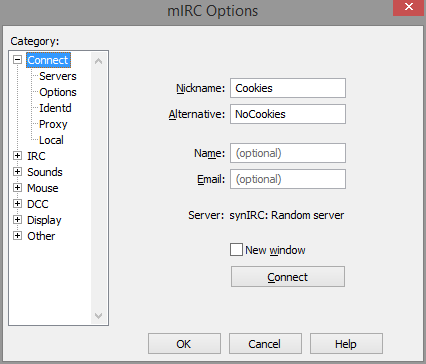Select the Identd tree item

[55, 108]
